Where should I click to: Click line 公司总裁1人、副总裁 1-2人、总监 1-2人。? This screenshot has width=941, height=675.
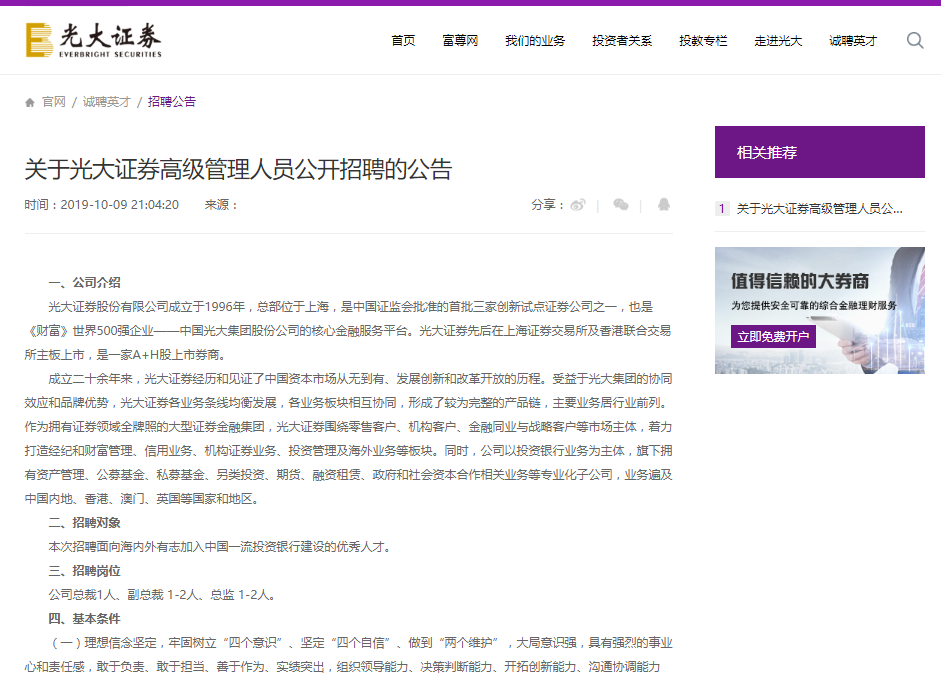[163, 595]
